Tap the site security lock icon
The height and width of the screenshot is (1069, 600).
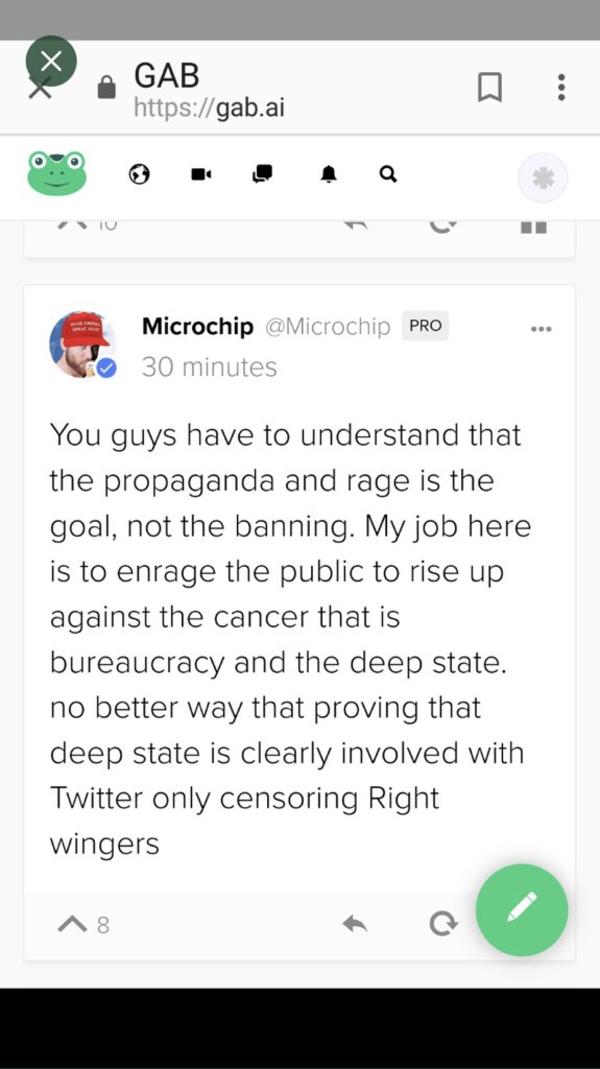coord(106,86)
